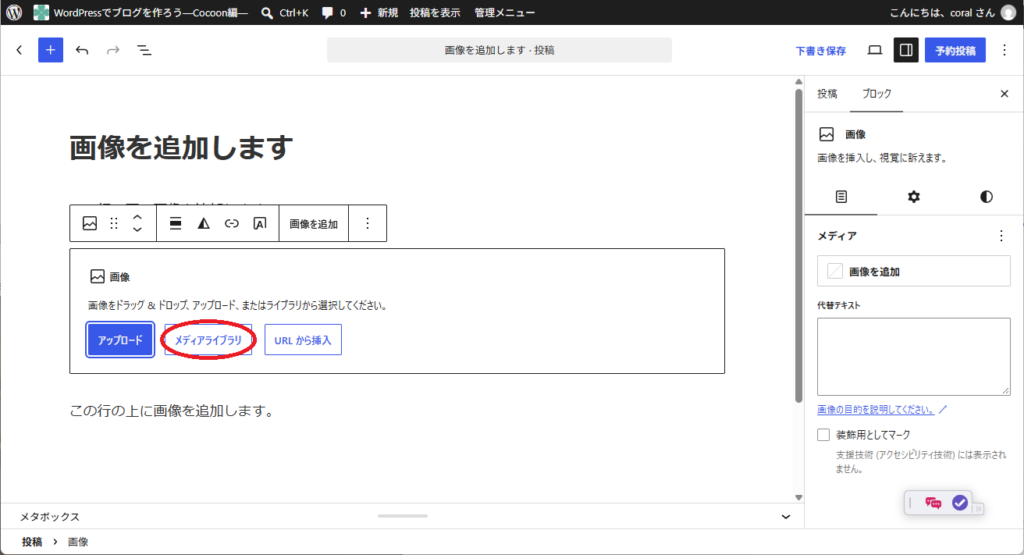Redo the last change
Screen dimensions: 1024x555
[113, 50]
